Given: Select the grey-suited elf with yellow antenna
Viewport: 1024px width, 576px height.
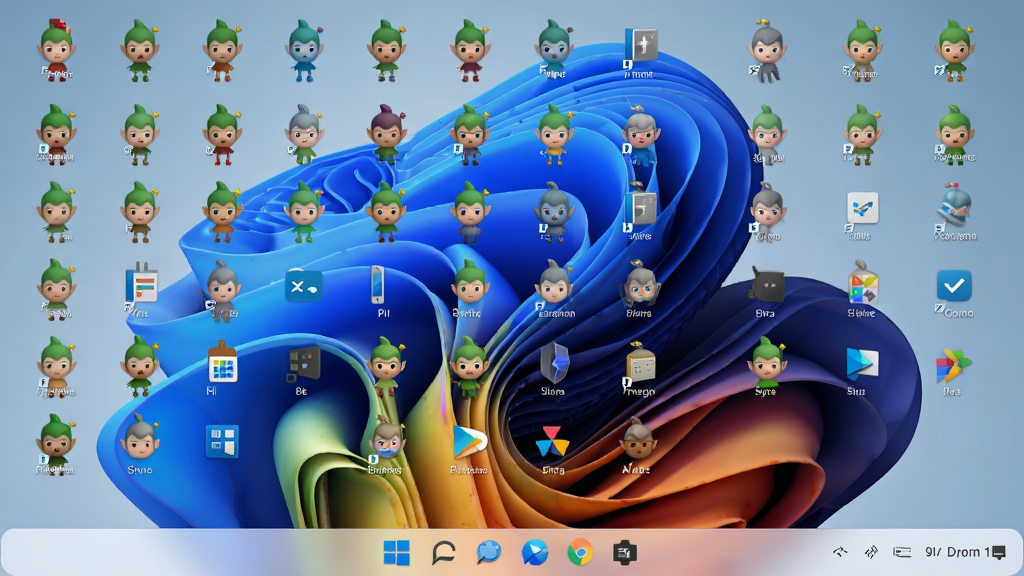Looking at the screenshot, I should click(767, 51).
